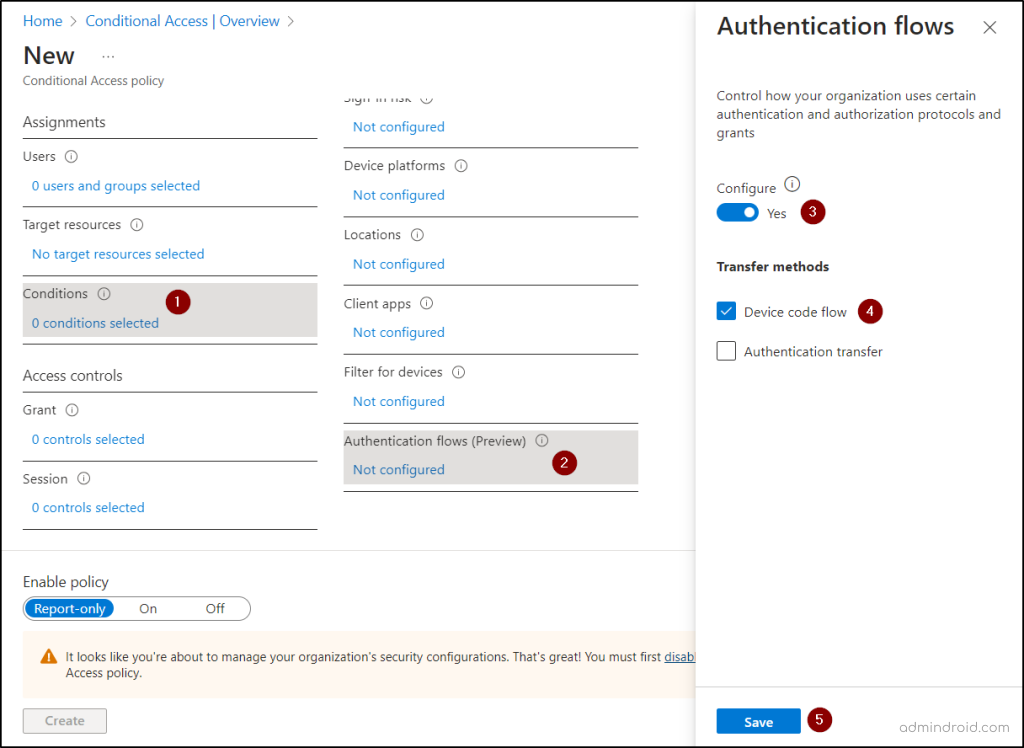Click the Authentication flows (Preview) info icon
Viewport: 1024px width, 748px height.
tap(541, 440)
